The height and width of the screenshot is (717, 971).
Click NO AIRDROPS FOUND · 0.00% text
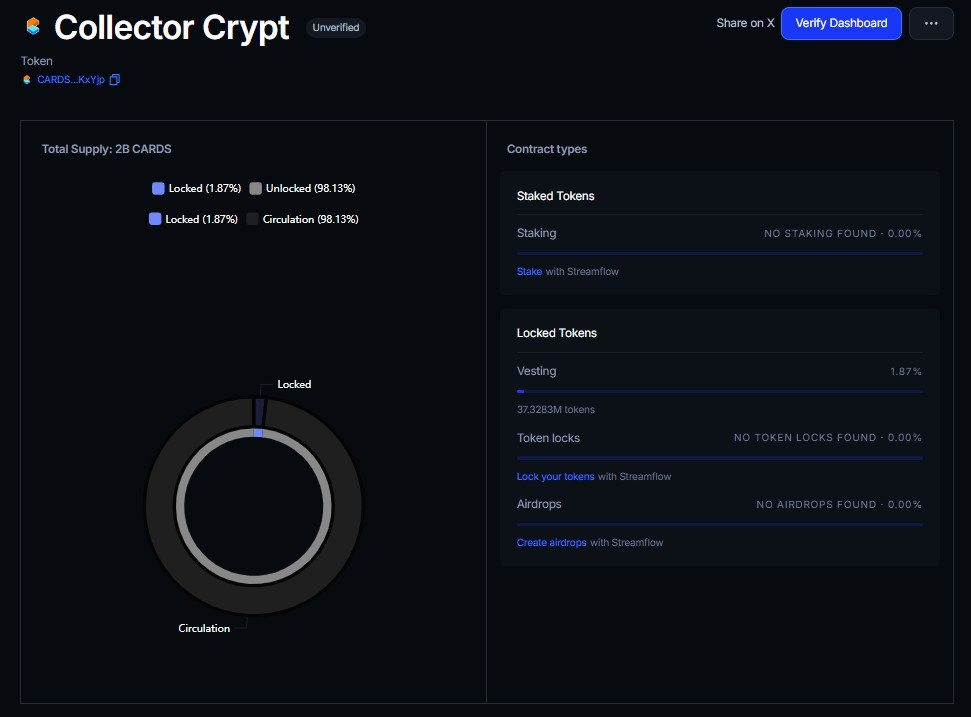point(839,505)
